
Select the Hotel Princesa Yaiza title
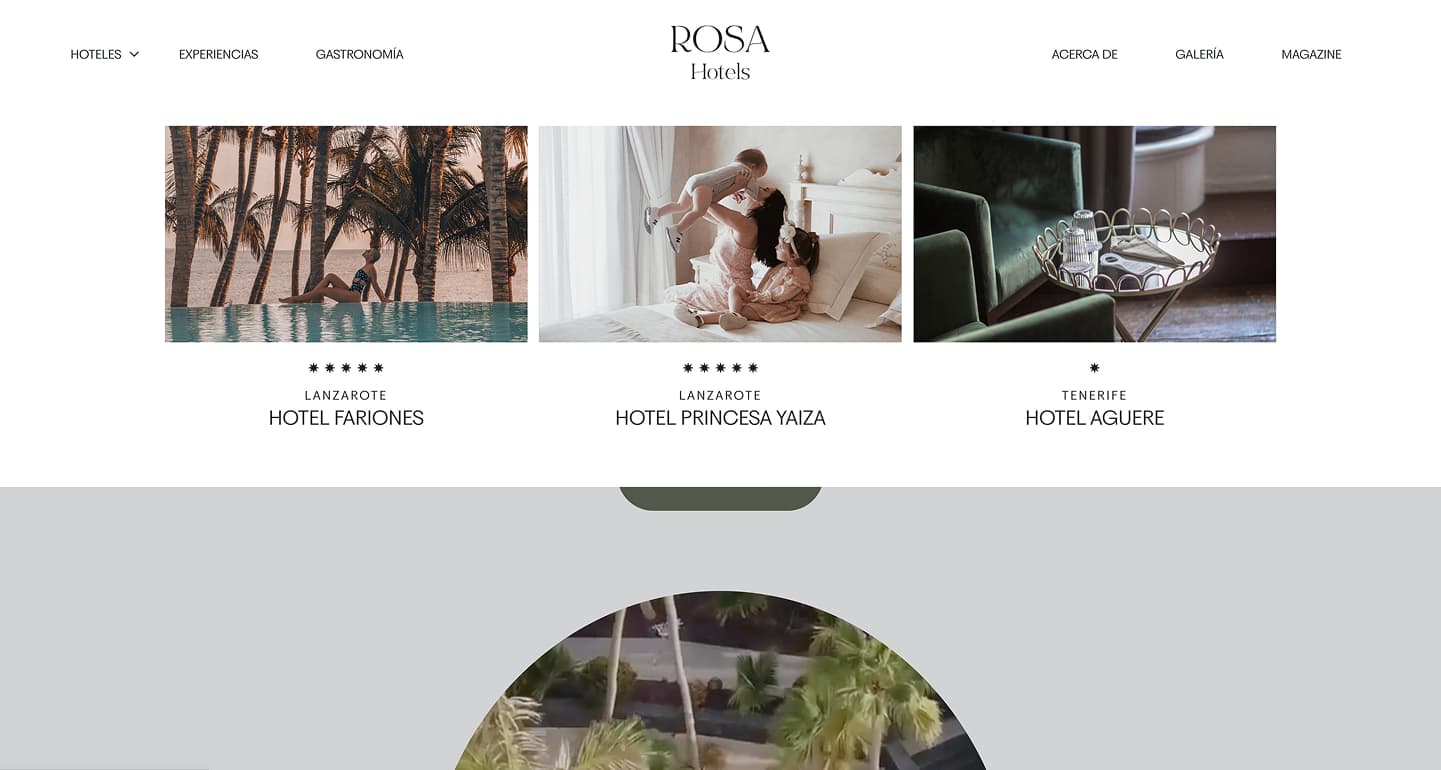coord(720,418)
